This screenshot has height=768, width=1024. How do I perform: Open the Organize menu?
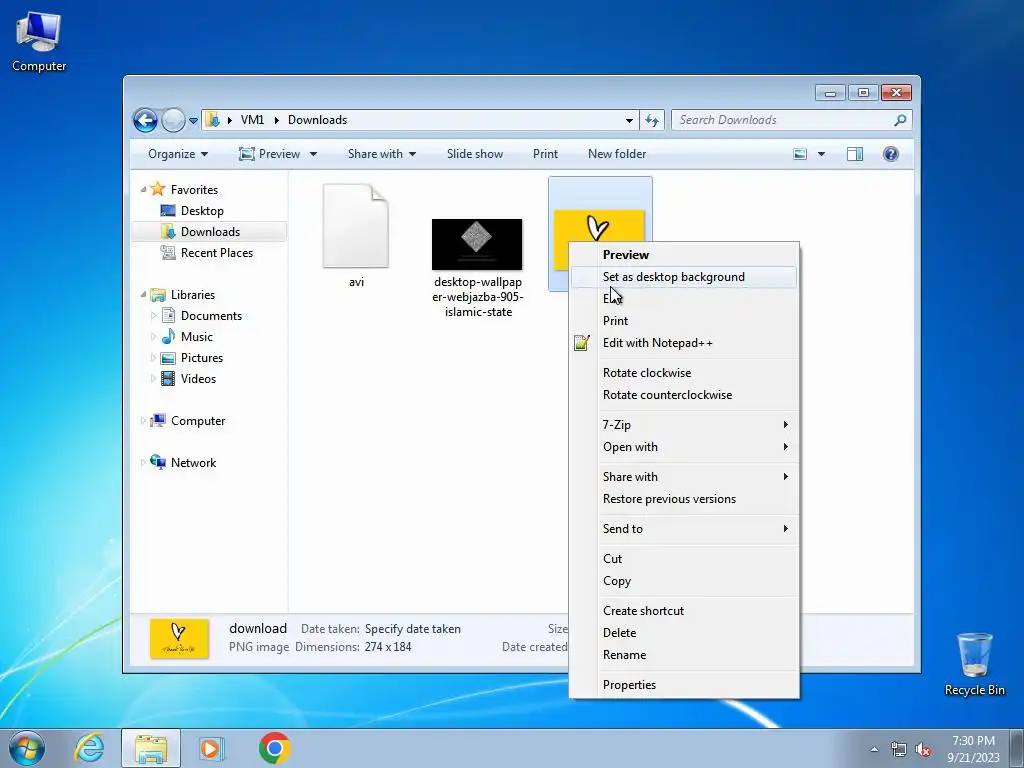[x=178, y=154]
